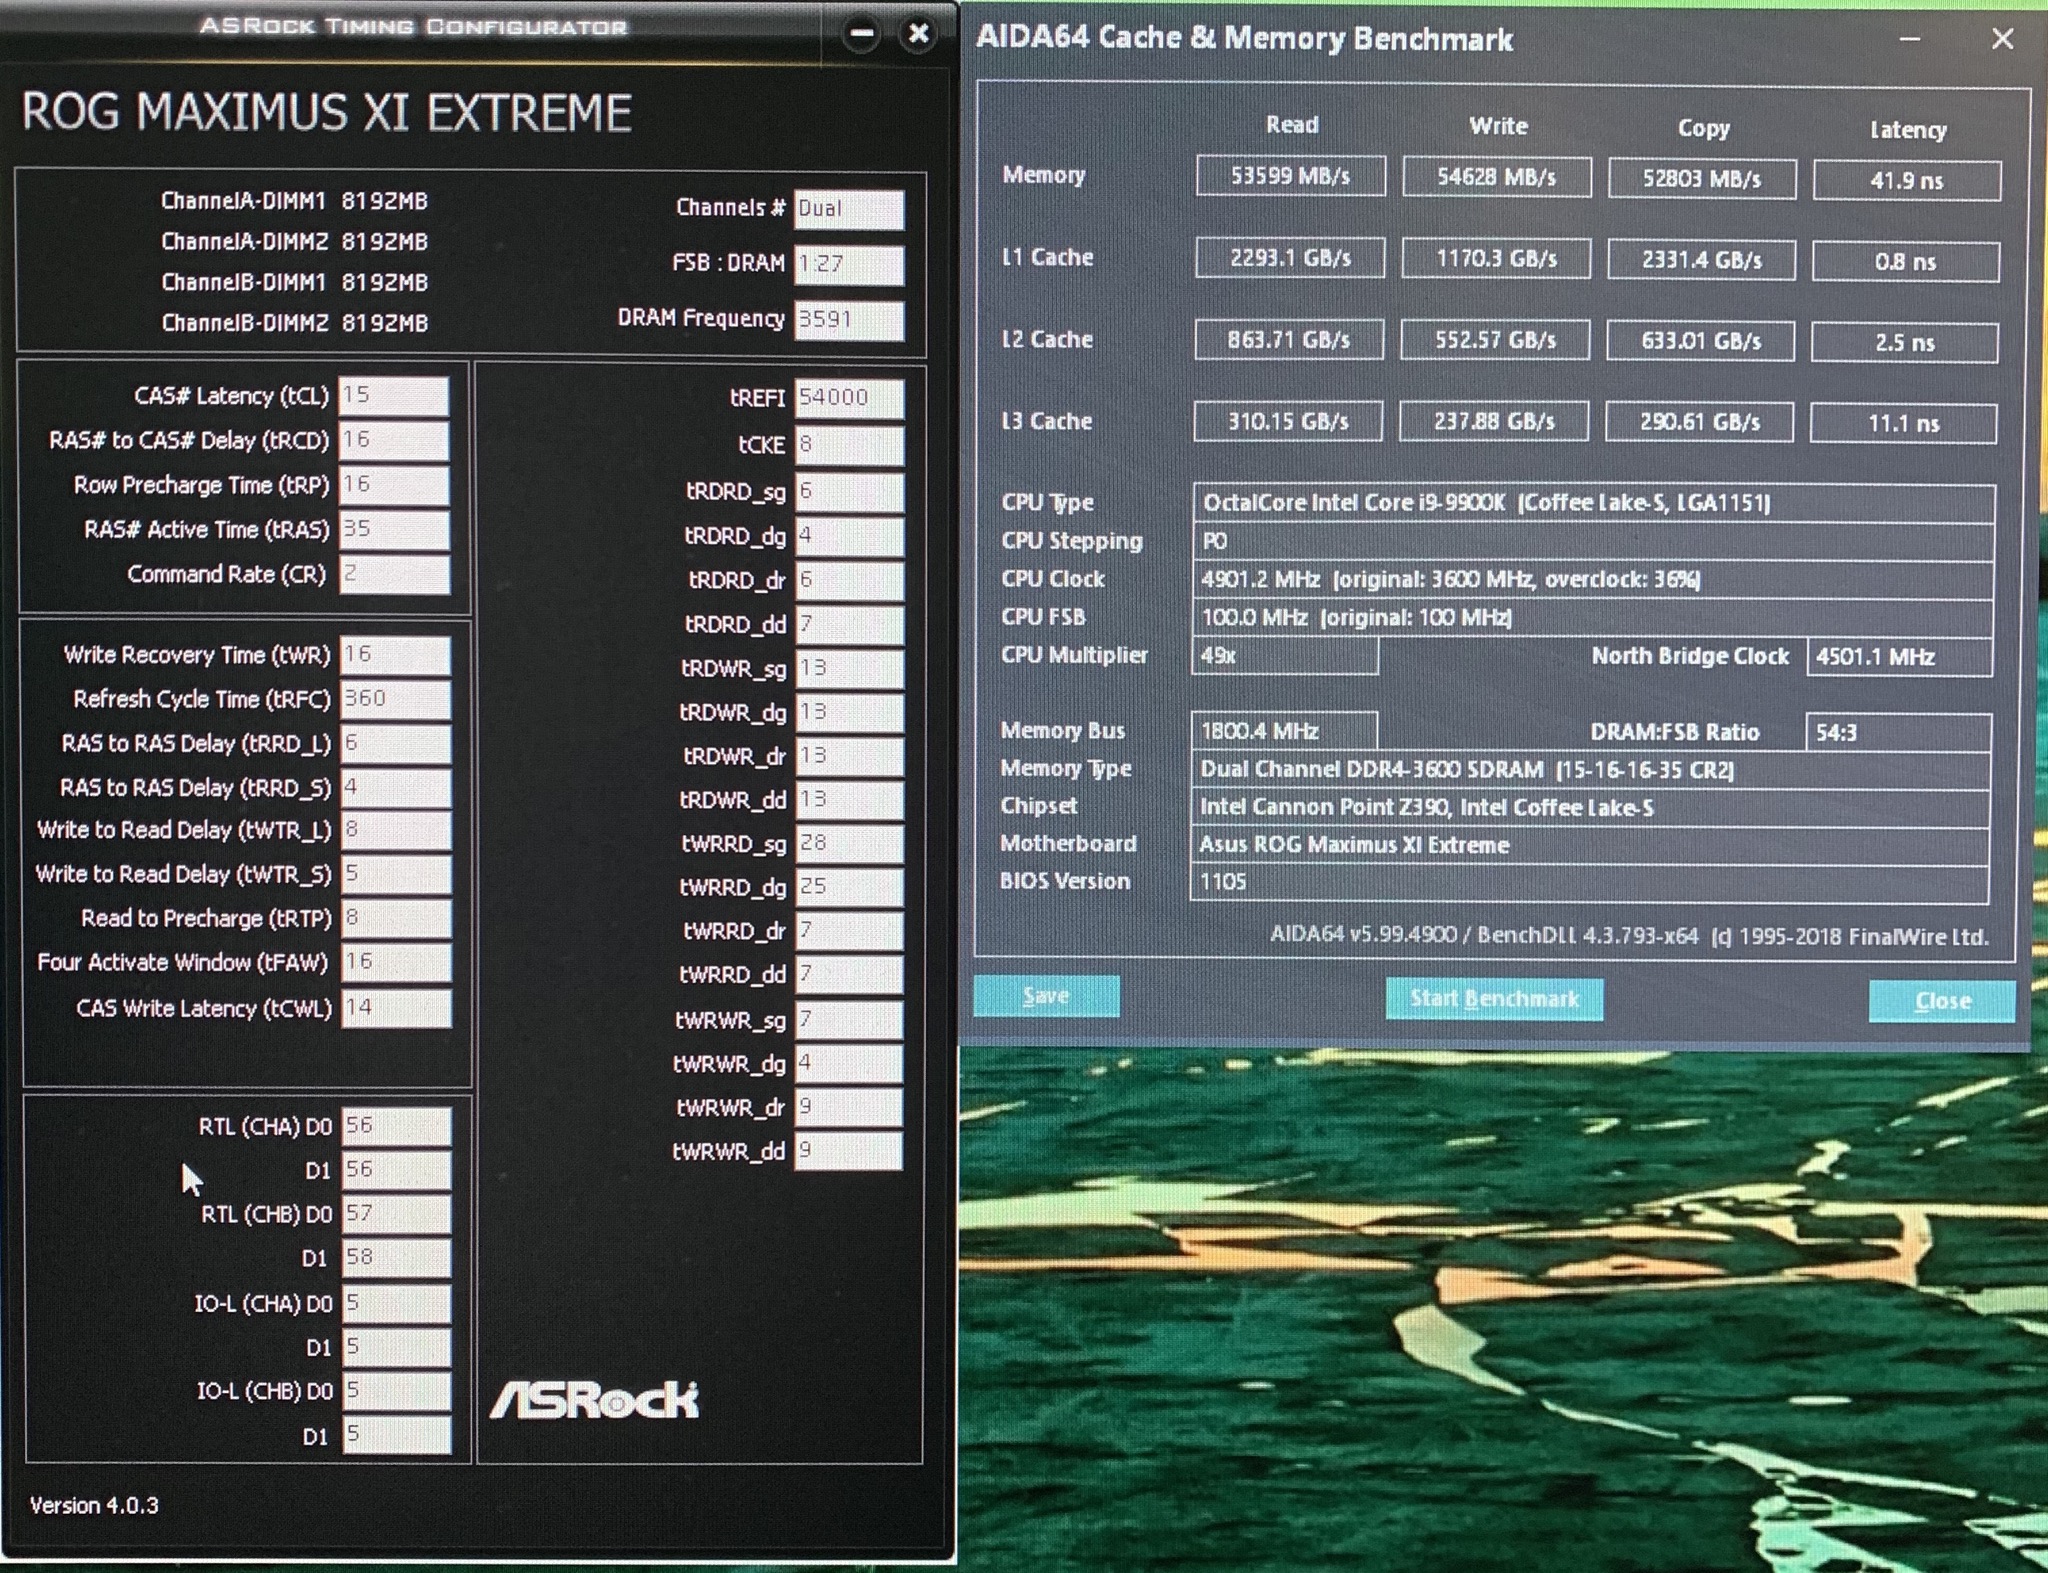Image resolution: width=2048 pixels, height=1573 pixels.
Task: Click the CPU Type information field
Action: tap(1593, 503)
